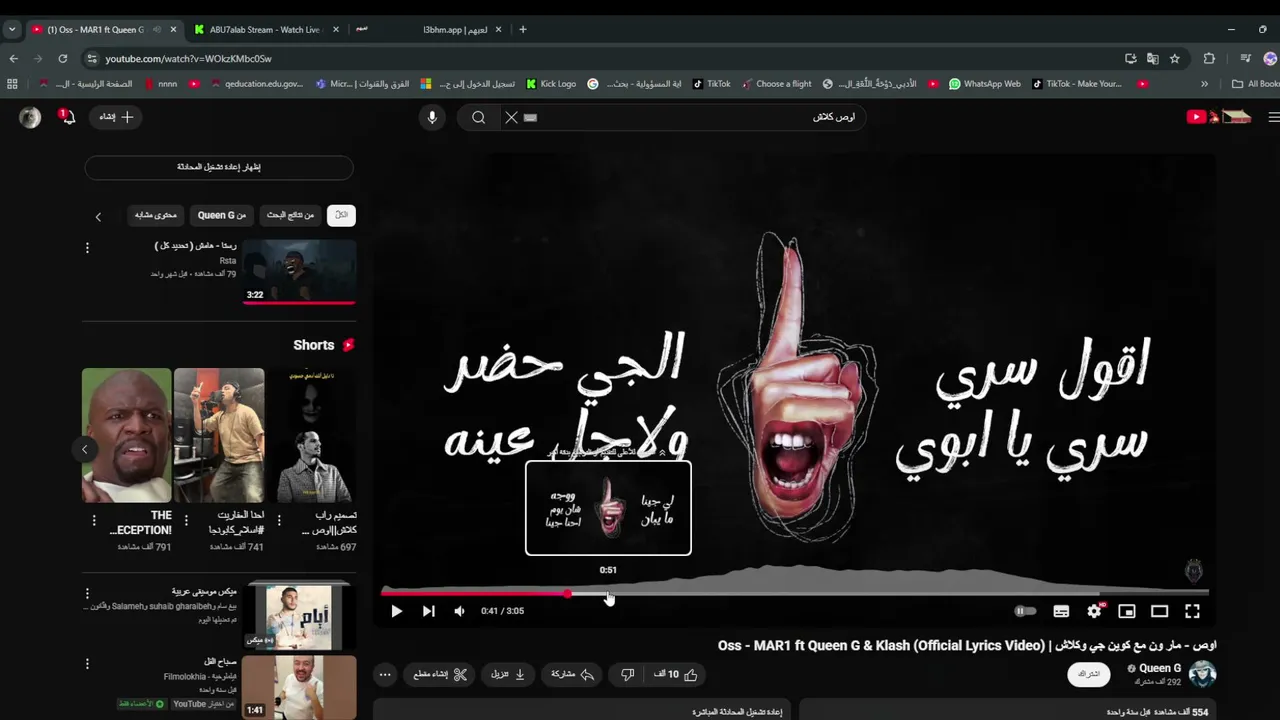The height and width of the screenshot is (720, 1280).
Task: Clear the search field with the X
Action: click(511, 117)
